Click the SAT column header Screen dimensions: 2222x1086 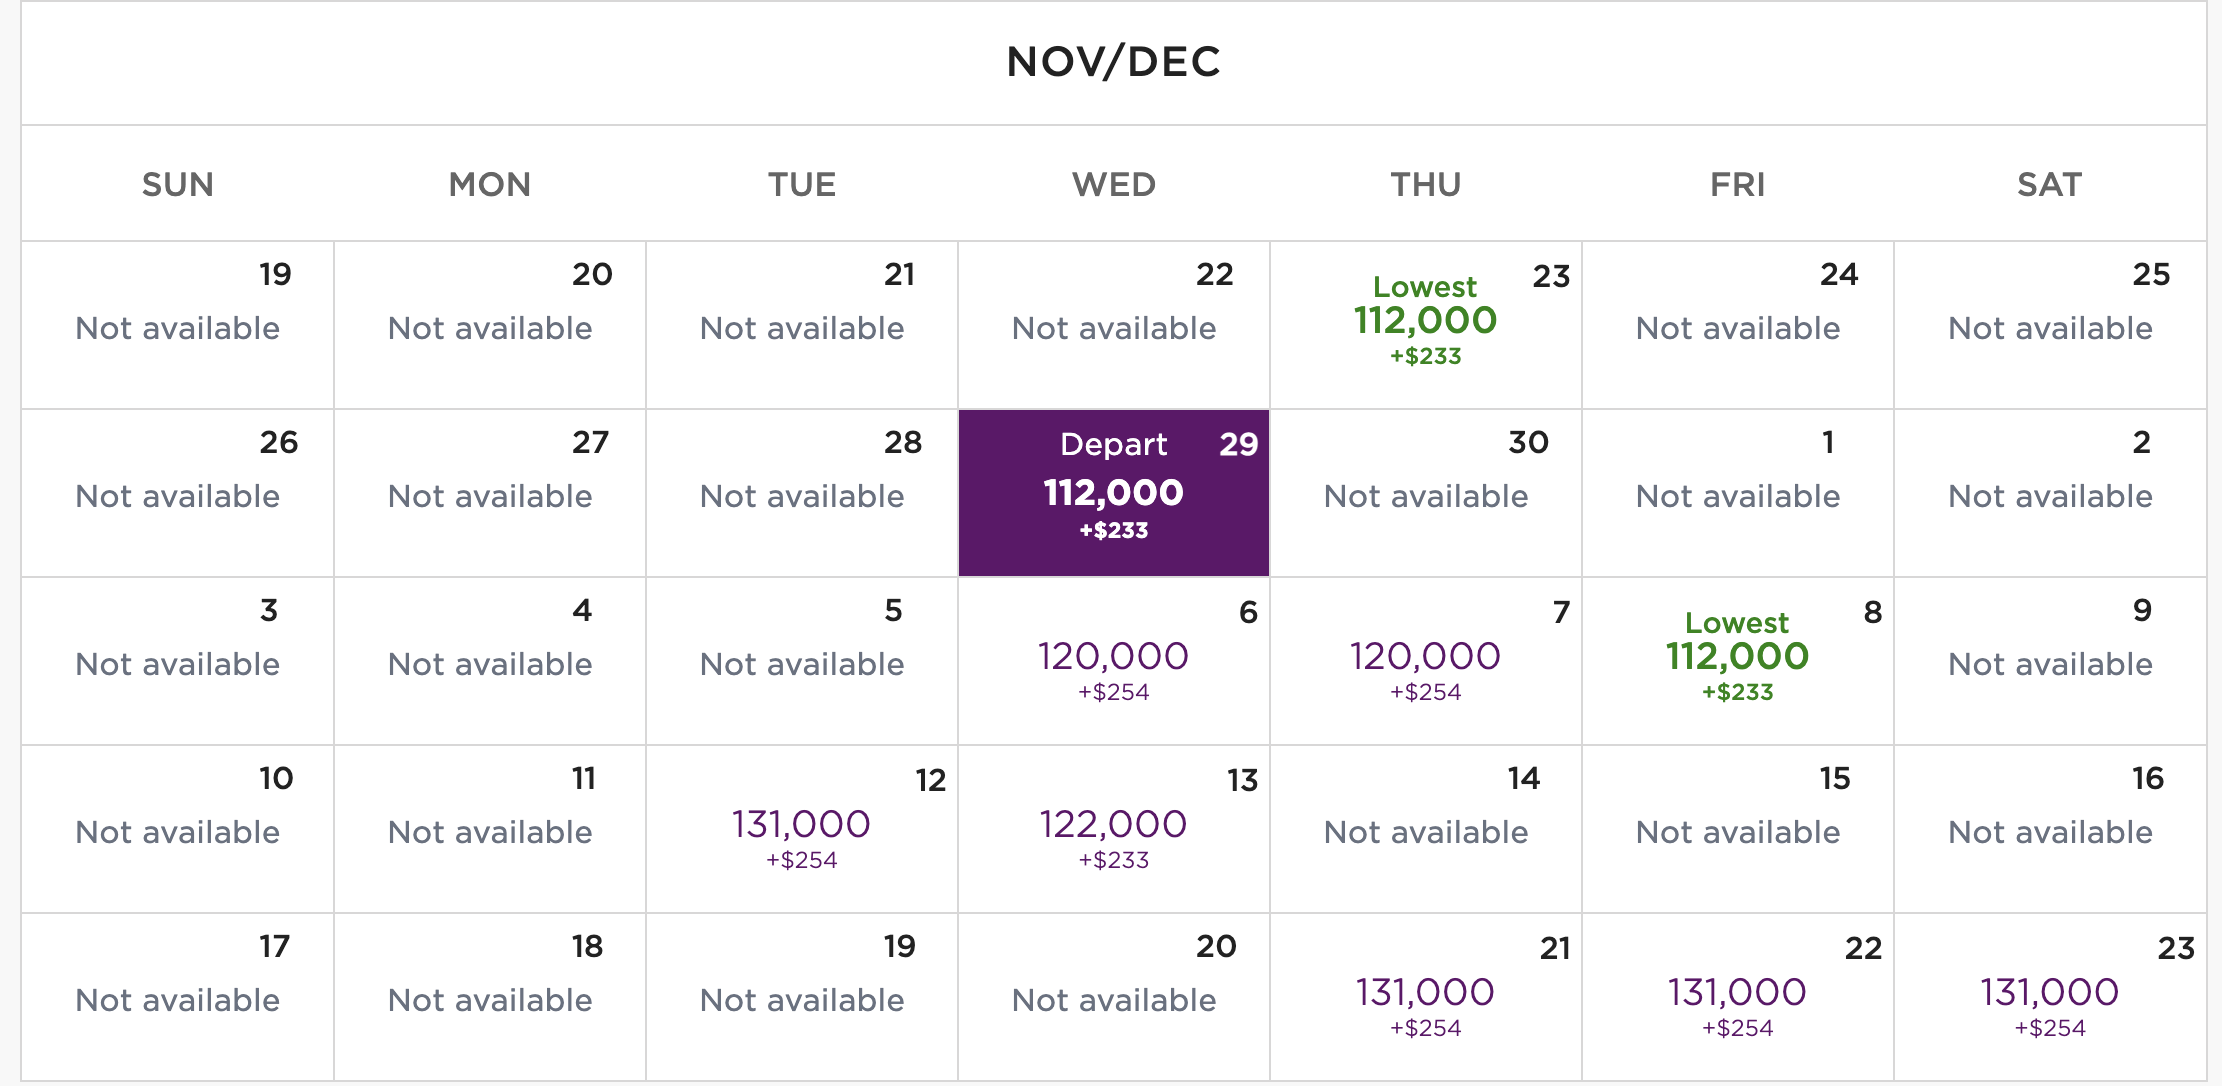2050,184
